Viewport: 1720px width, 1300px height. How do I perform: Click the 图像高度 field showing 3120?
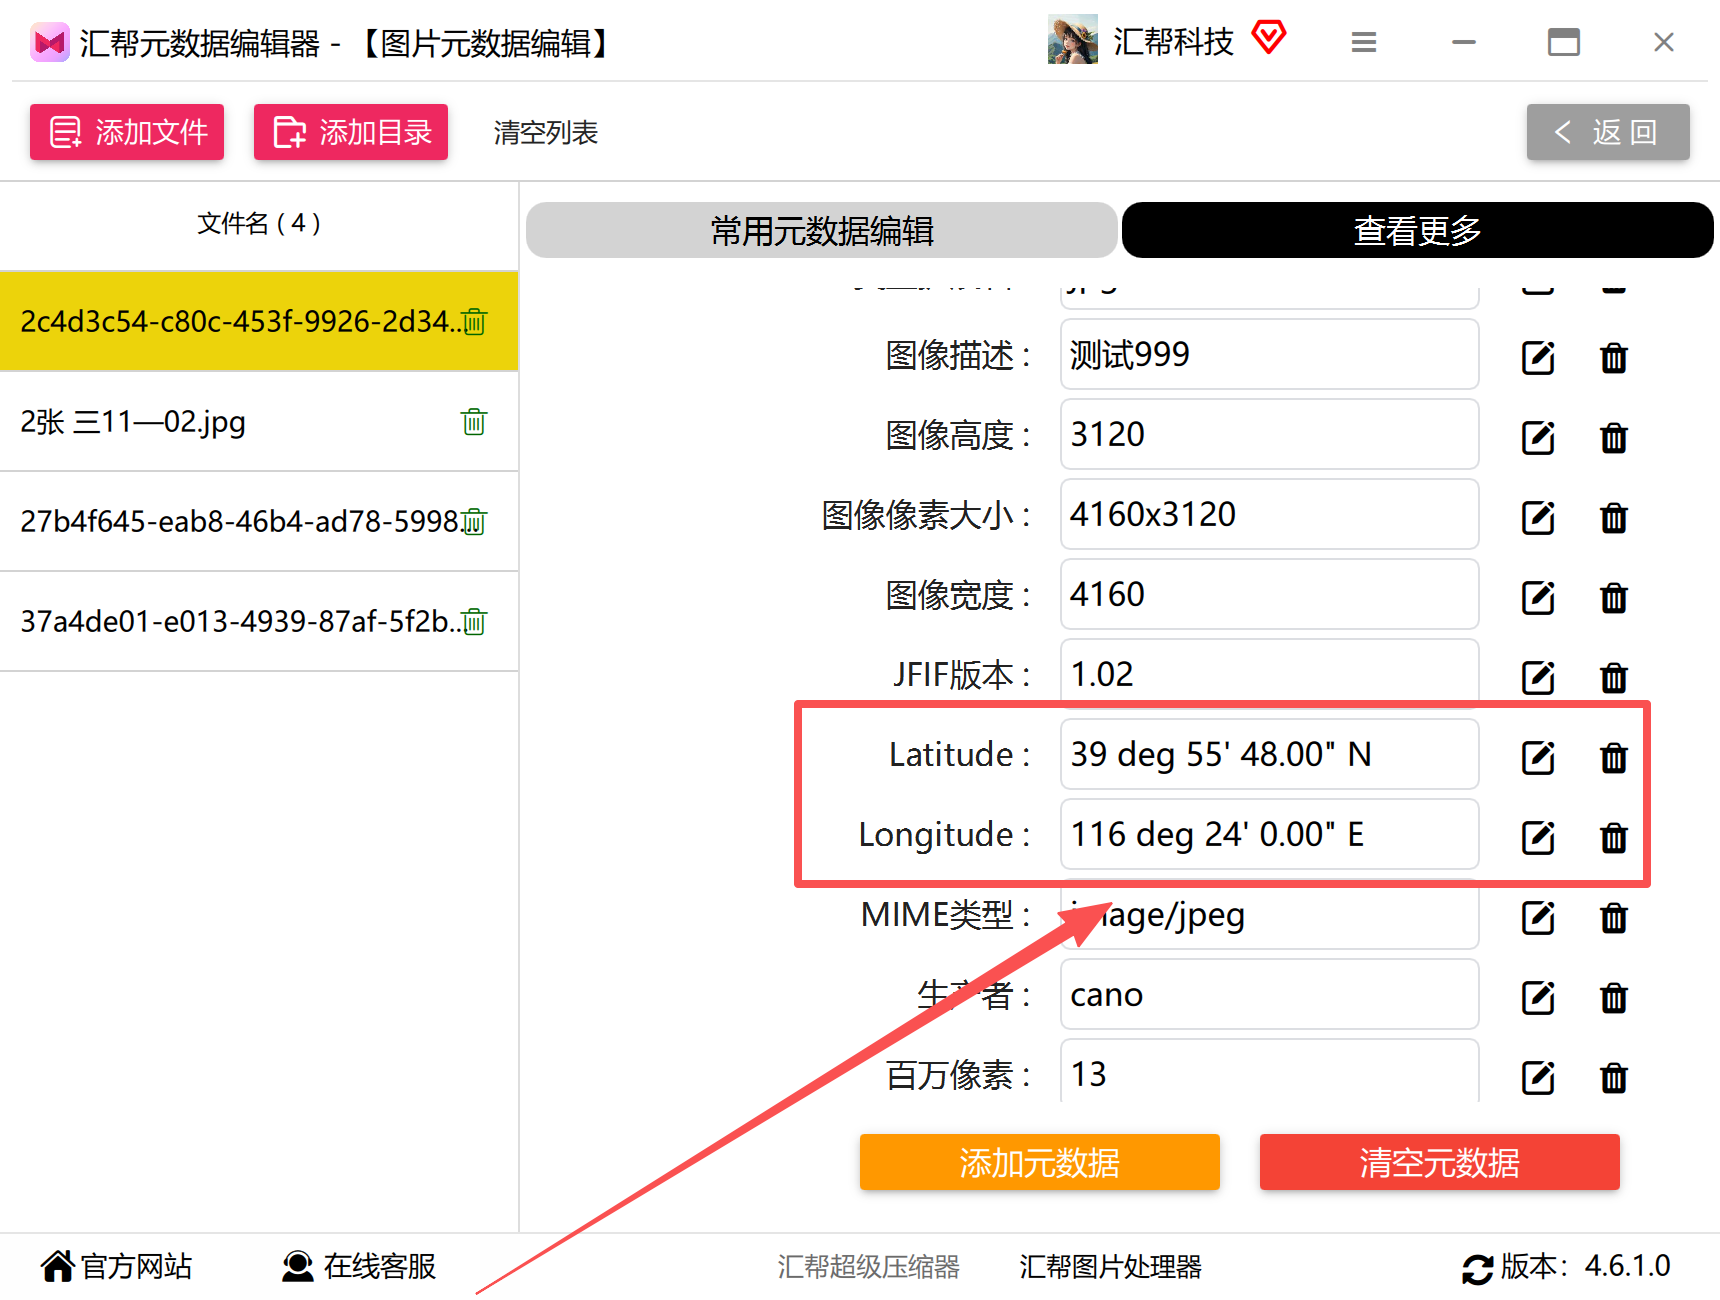(x=1269, y=434)
